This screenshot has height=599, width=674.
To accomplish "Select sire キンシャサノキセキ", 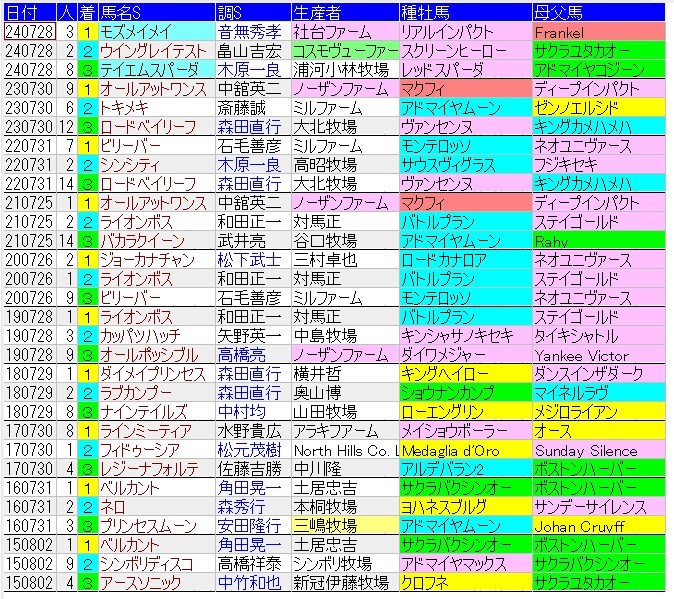I will pyautogui.click(x=466, y=336).
